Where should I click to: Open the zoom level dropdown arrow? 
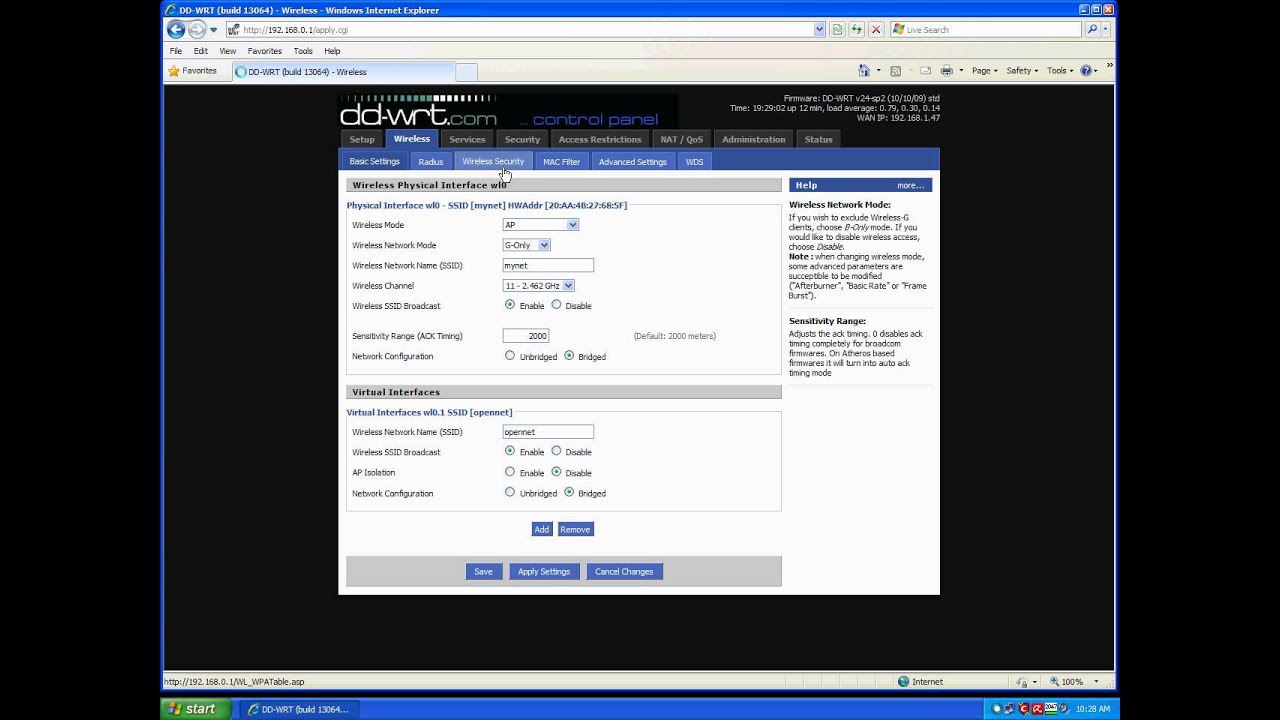coord(1096,682)
